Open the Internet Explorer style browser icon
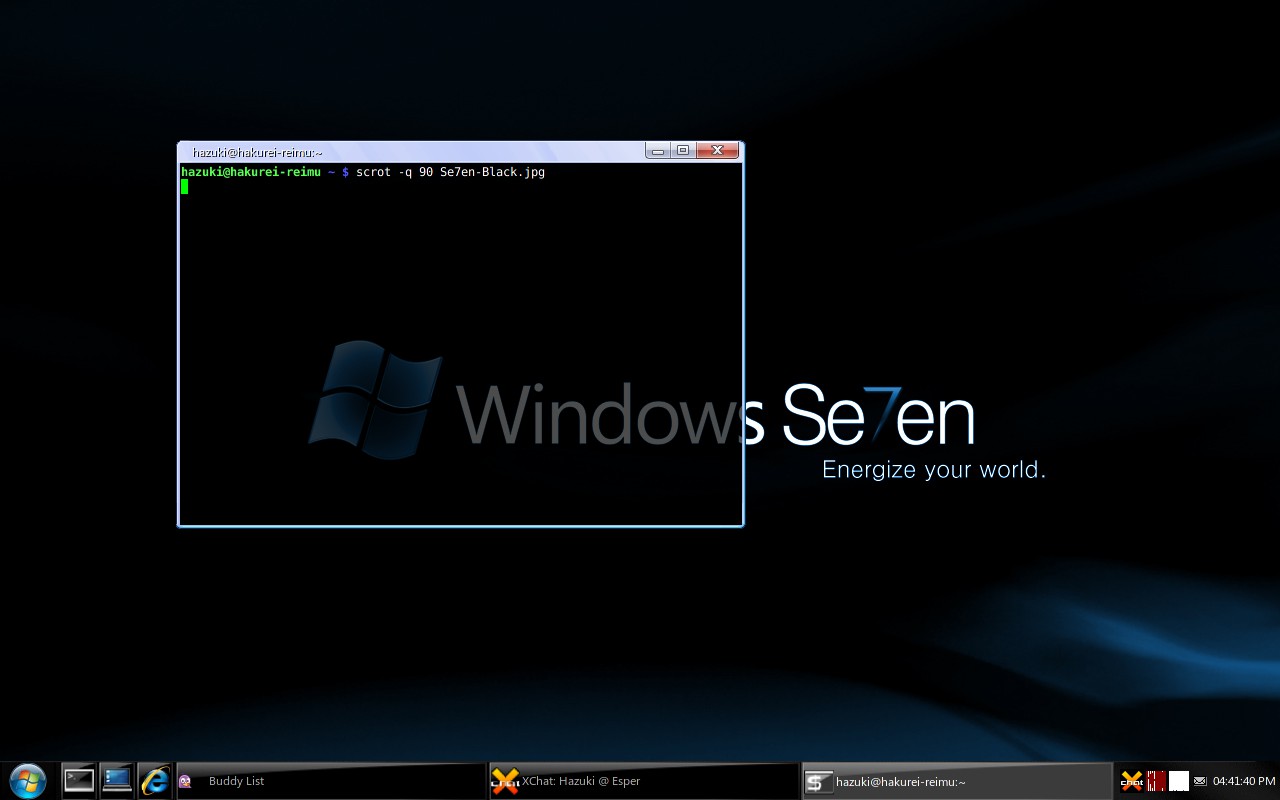Viewport: 1280px width, 800px height. click(155, 780)
